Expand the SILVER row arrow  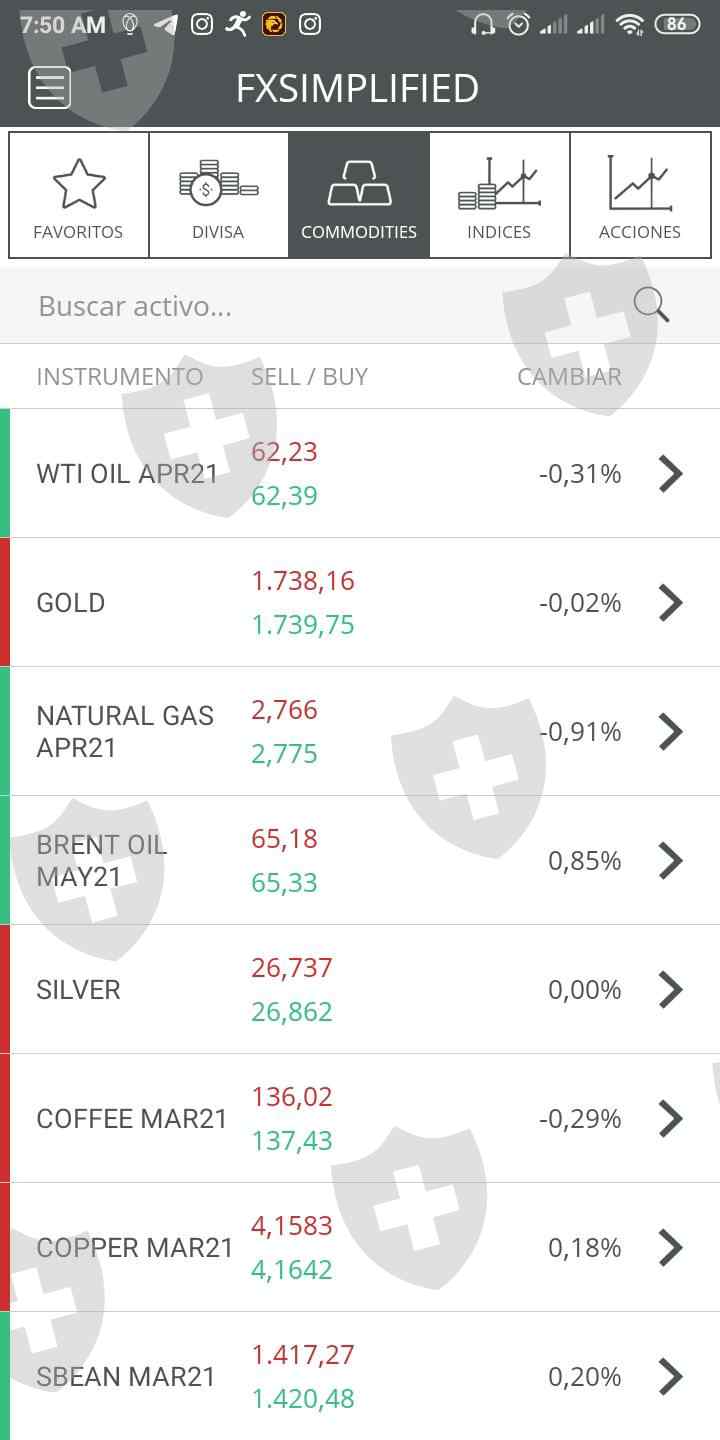(x=670, y=989)
